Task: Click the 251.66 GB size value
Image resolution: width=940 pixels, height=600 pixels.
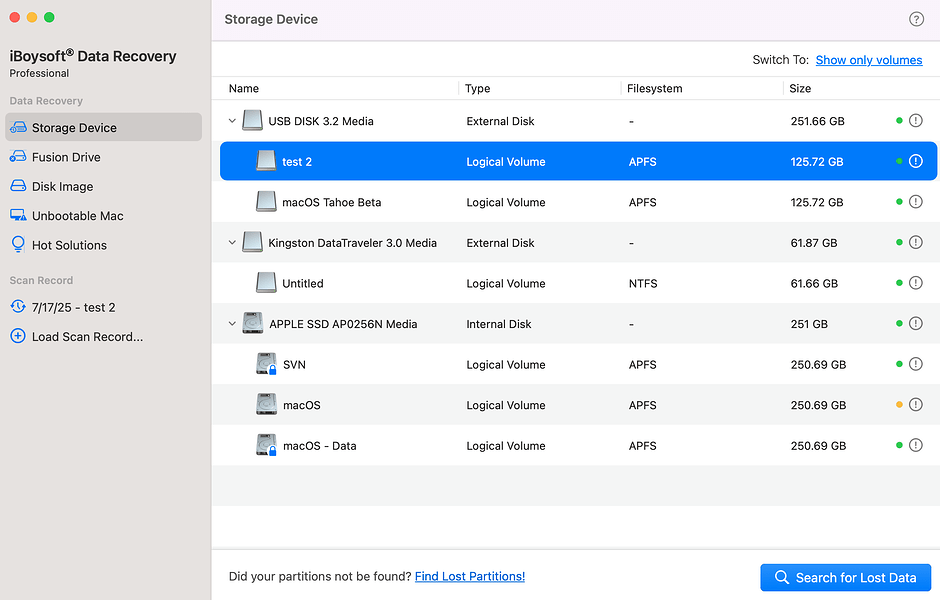Action: click(x=817, y=120)
